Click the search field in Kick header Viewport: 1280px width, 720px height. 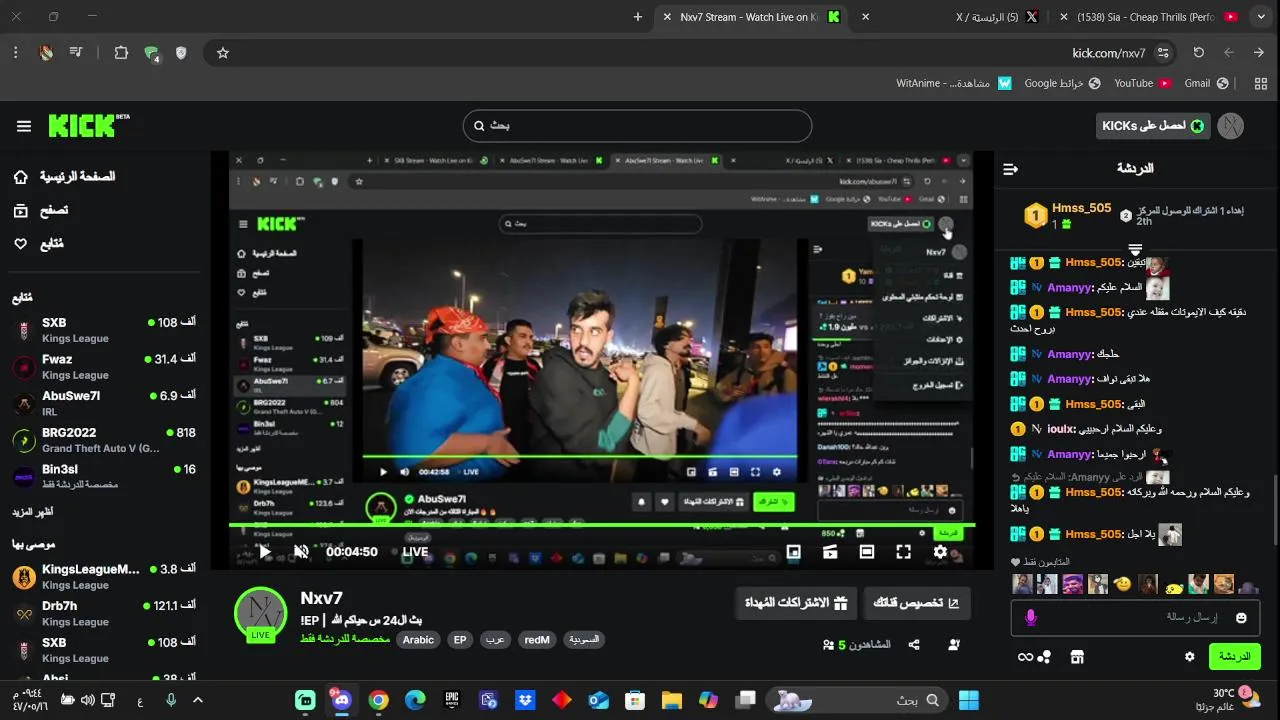[637, 126]
